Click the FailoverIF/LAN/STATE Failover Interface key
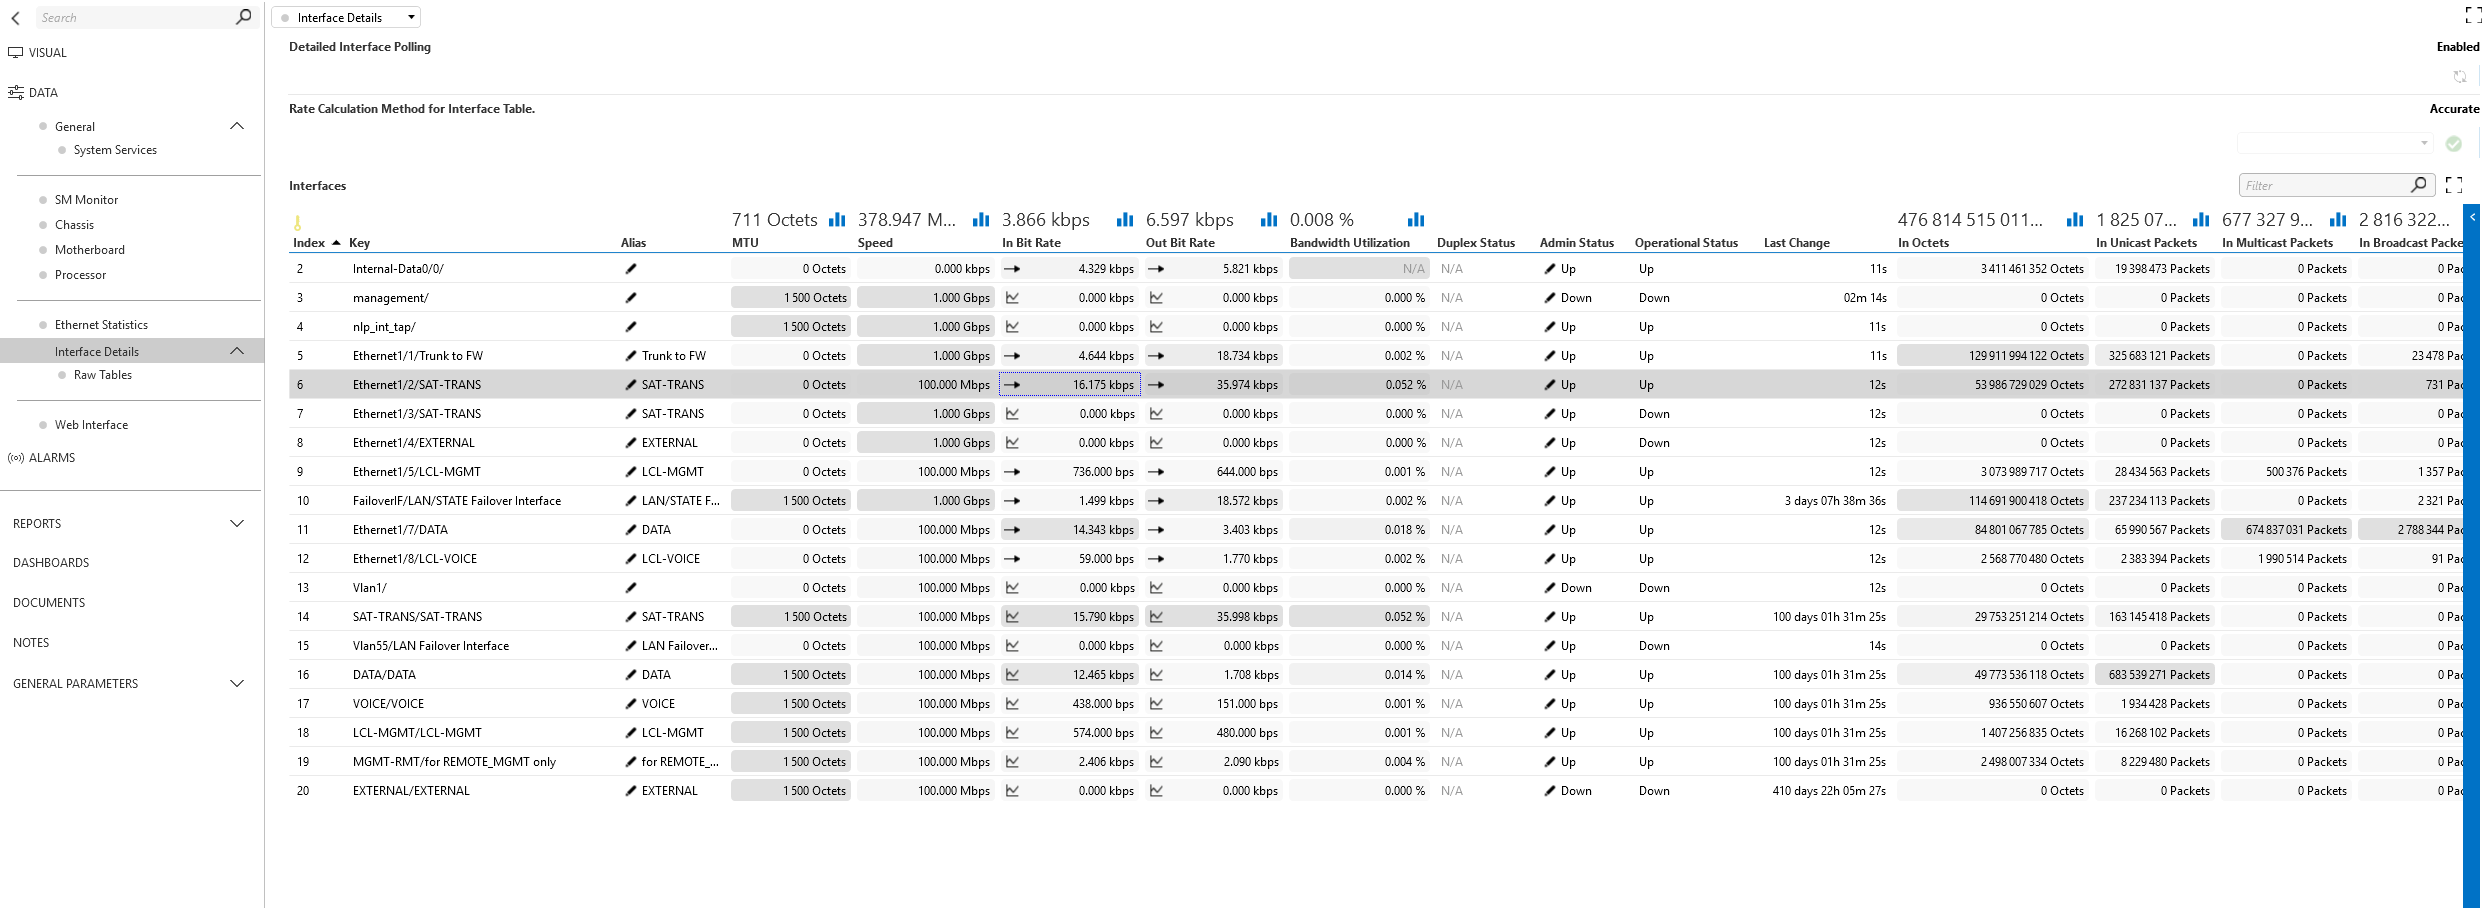The height and width of the screenshot is (908, 2485). click(x=456, y=501)
